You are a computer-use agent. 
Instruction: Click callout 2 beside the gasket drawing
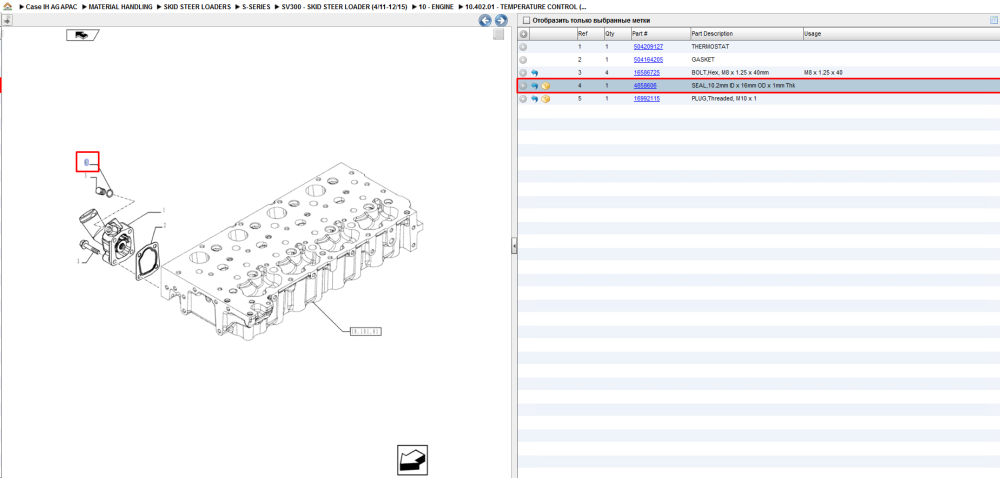pyautogui.click(x=165, y=225)
